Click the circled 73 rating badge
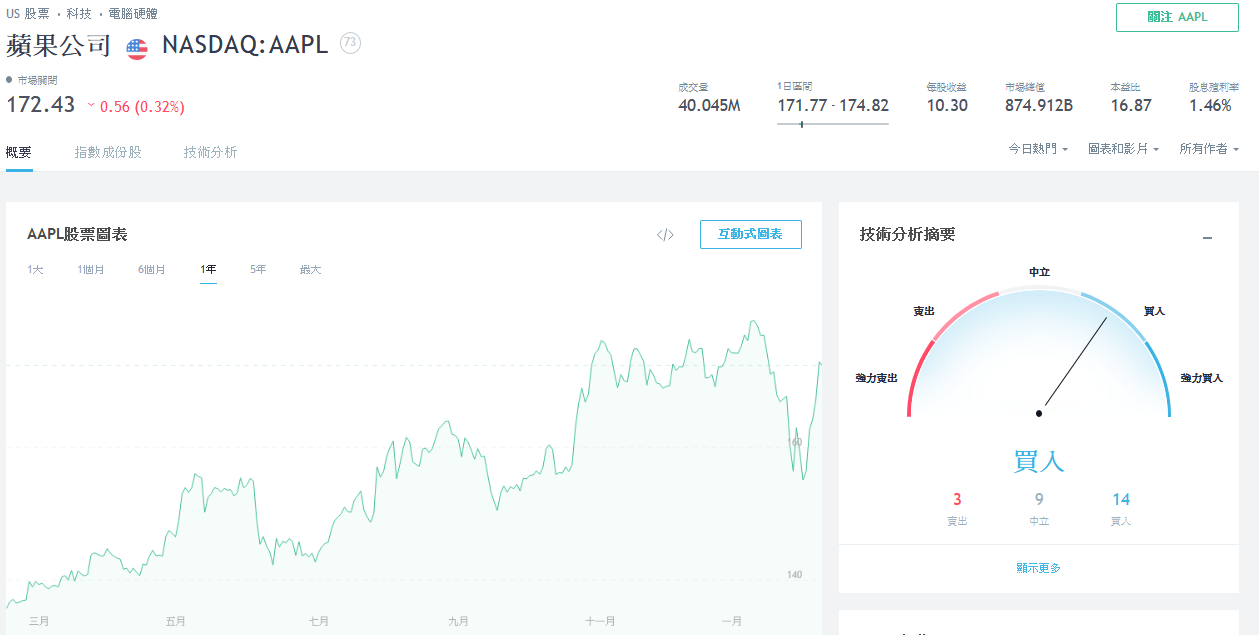 click(350, 43)
